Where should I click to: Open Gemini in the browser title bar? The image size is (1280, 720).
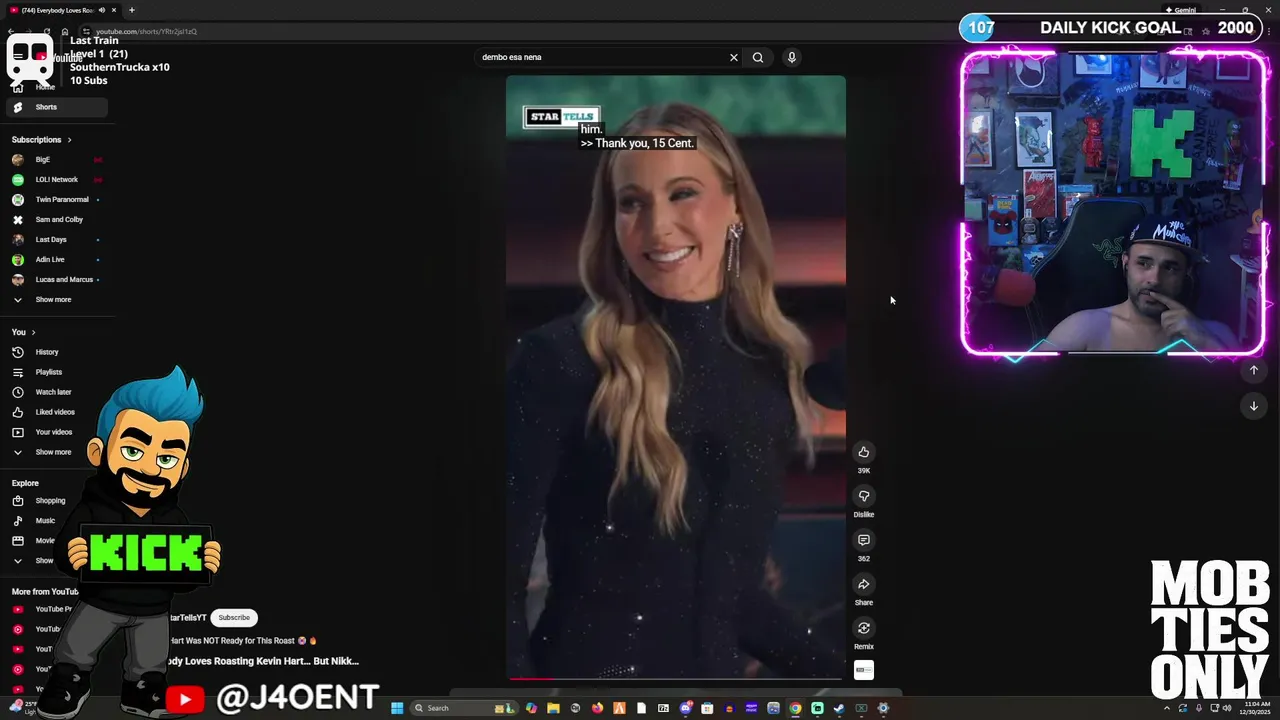click(x=1180, y=10)
